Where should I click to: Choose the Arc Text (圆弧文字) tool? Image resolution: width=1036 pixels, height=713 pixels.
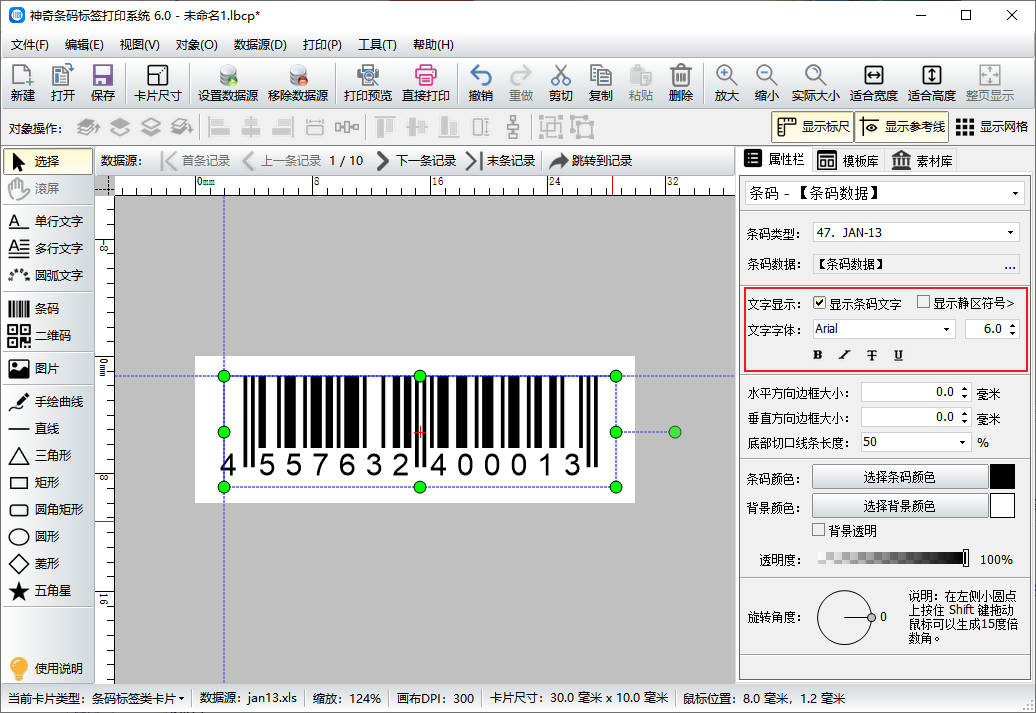pyautogui.click(x=45, y=275)
